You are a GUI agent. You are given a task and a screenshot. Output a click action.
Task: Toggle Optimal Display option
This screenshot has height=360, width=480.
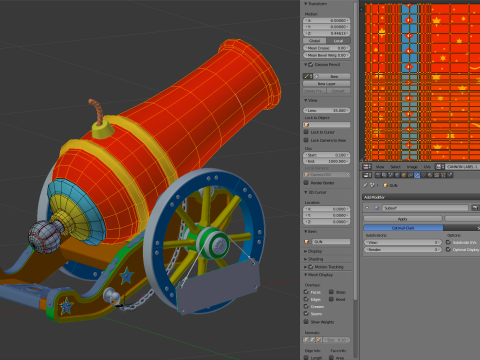click(448, 249)
